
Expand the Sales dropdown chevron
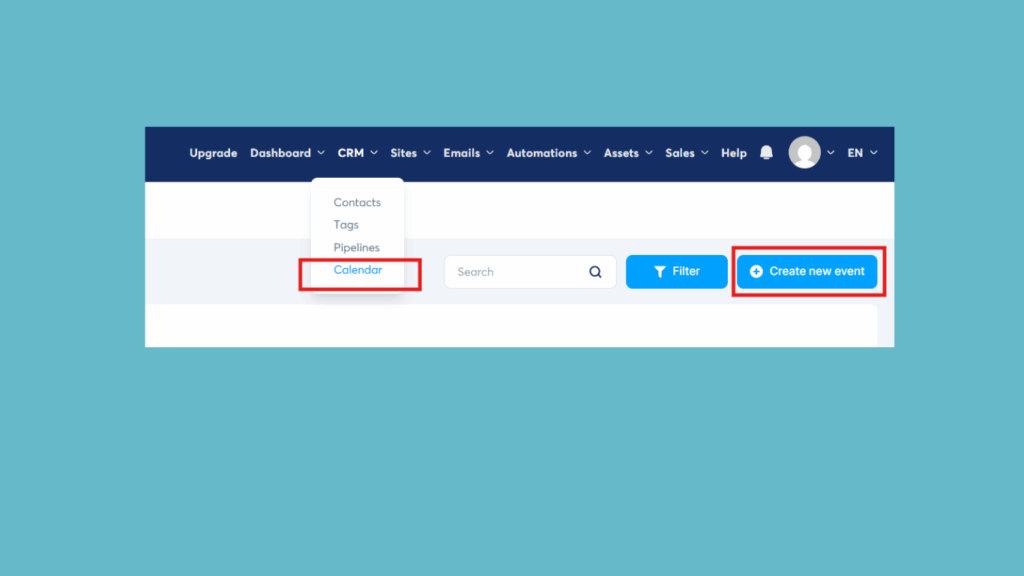[705, 153]
